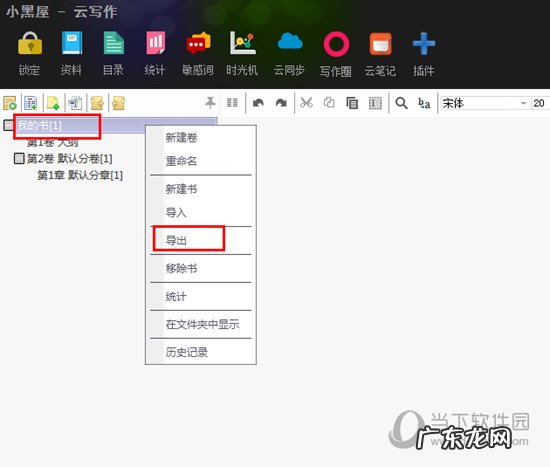Collapse the 我的书[1] tree node box
The image size is (550, 467).
coord(8,125)
